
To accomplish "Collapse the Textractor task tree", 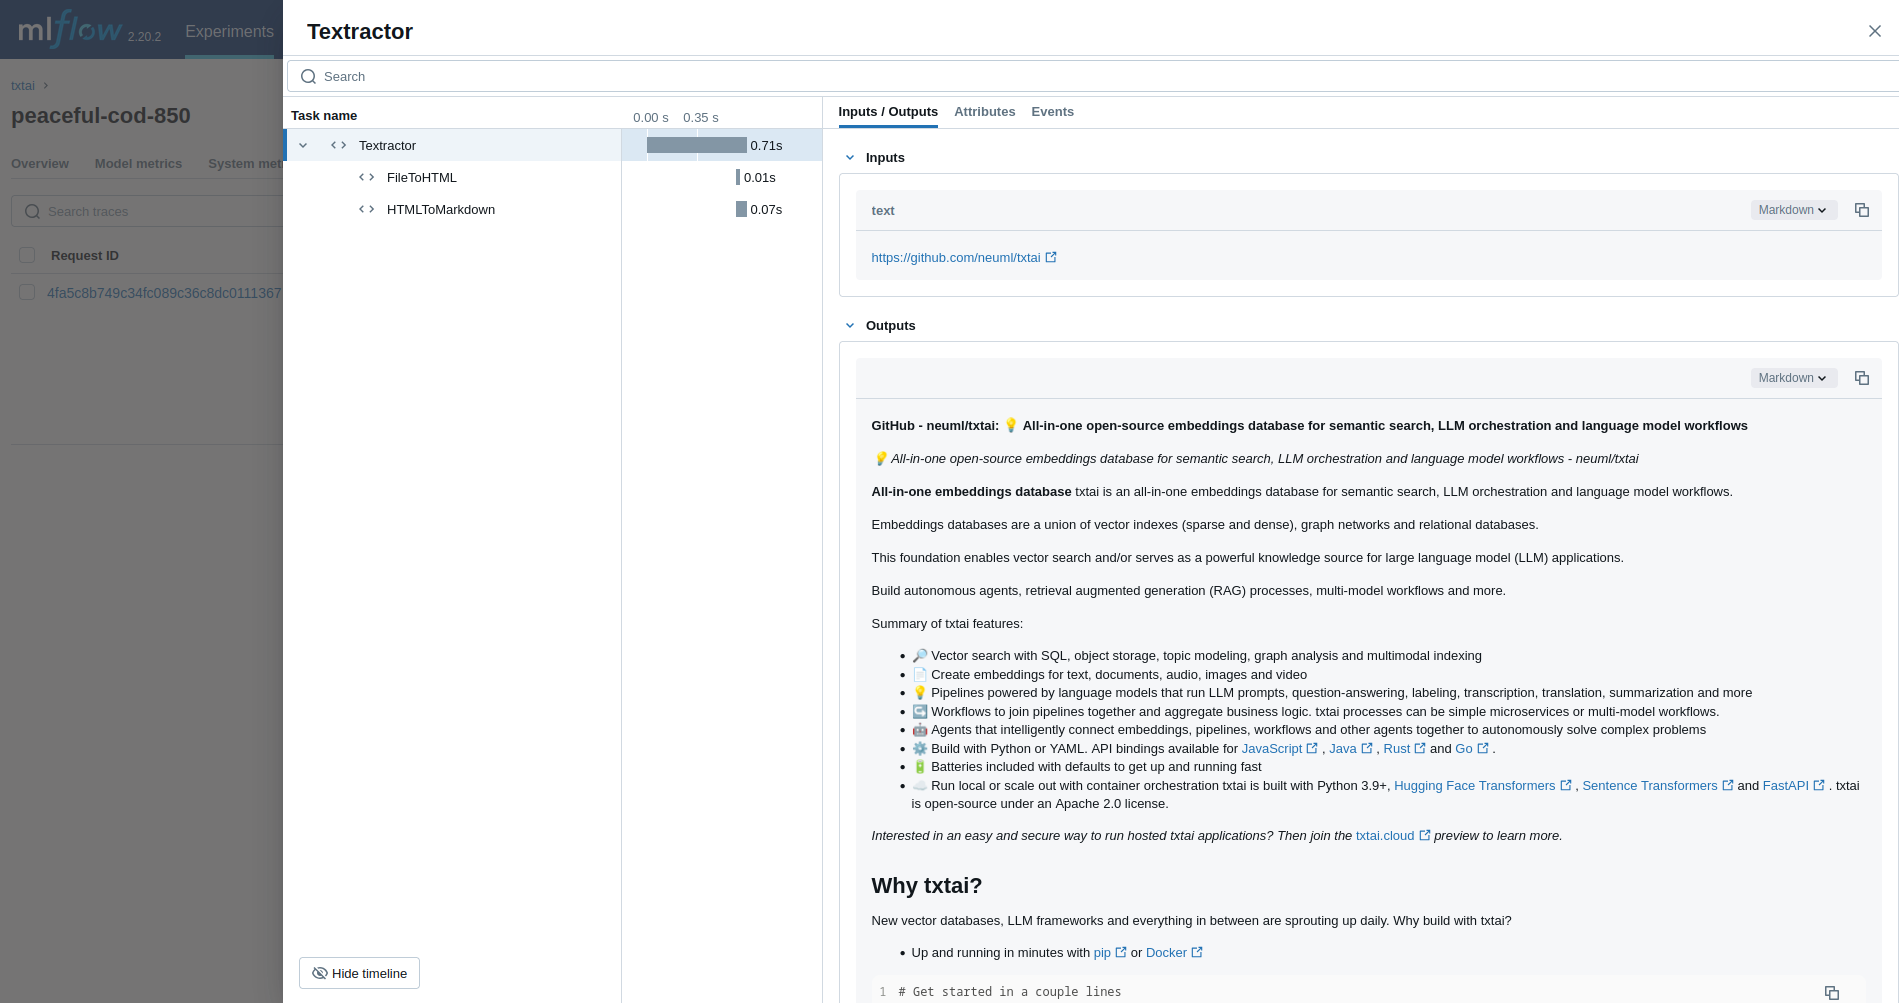I will 303,145.
